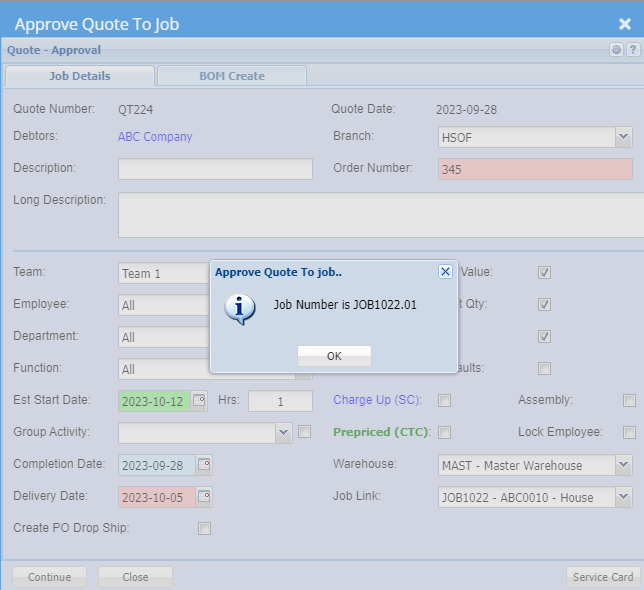Open the Completion Date calendar picker

(x=204, y=465)
